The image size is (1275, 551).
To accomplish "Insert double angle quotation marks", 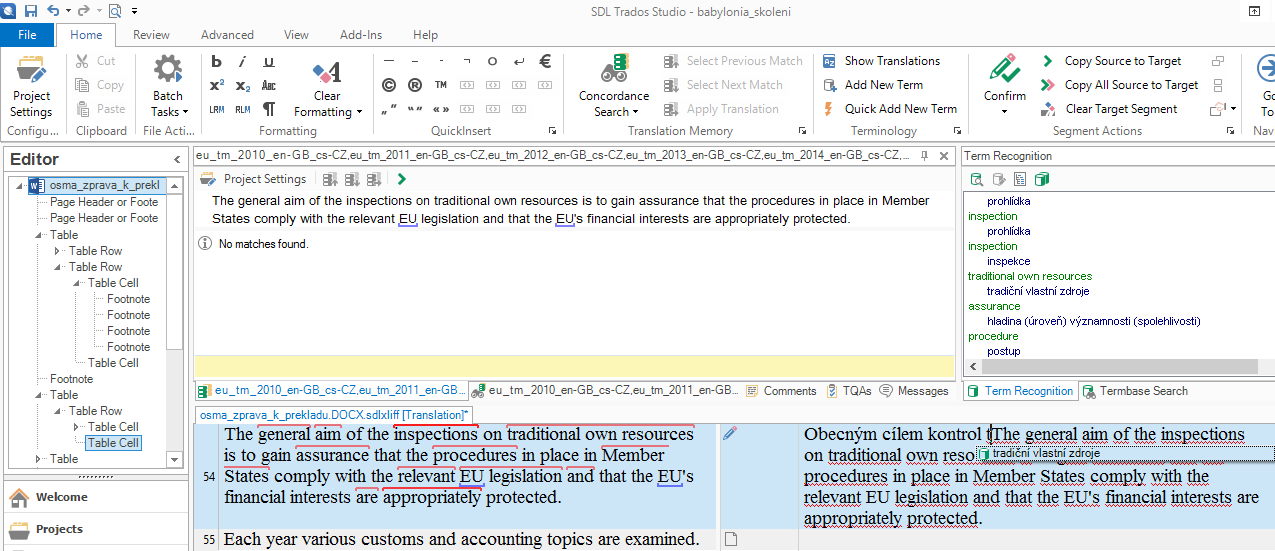I will click(x=441, y=109).
